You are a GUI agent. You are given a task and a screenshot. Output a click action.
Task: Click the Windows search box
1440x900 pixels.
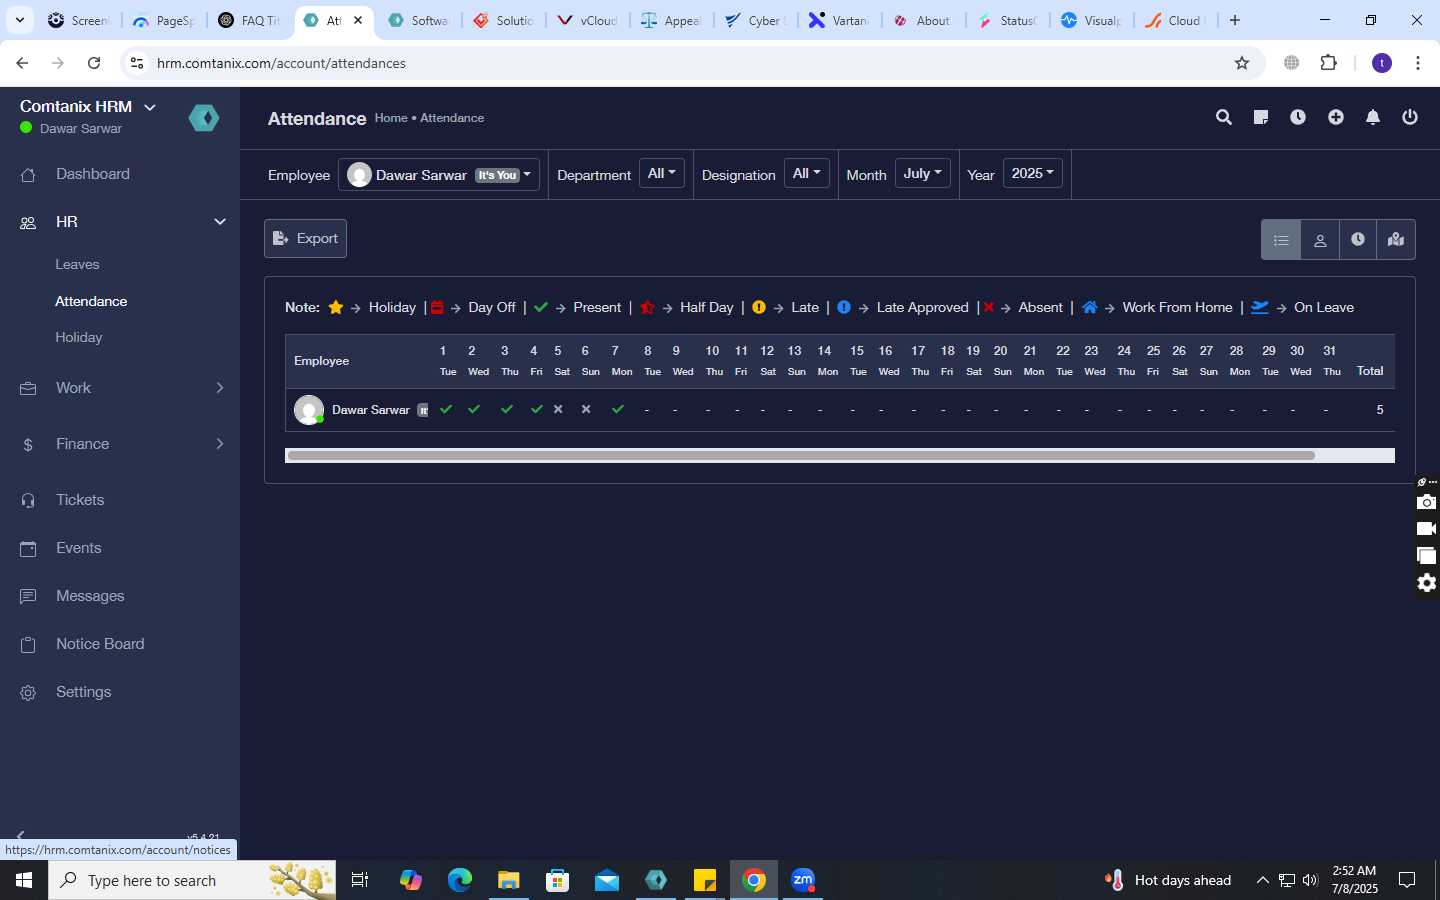(x=192, y=880)
